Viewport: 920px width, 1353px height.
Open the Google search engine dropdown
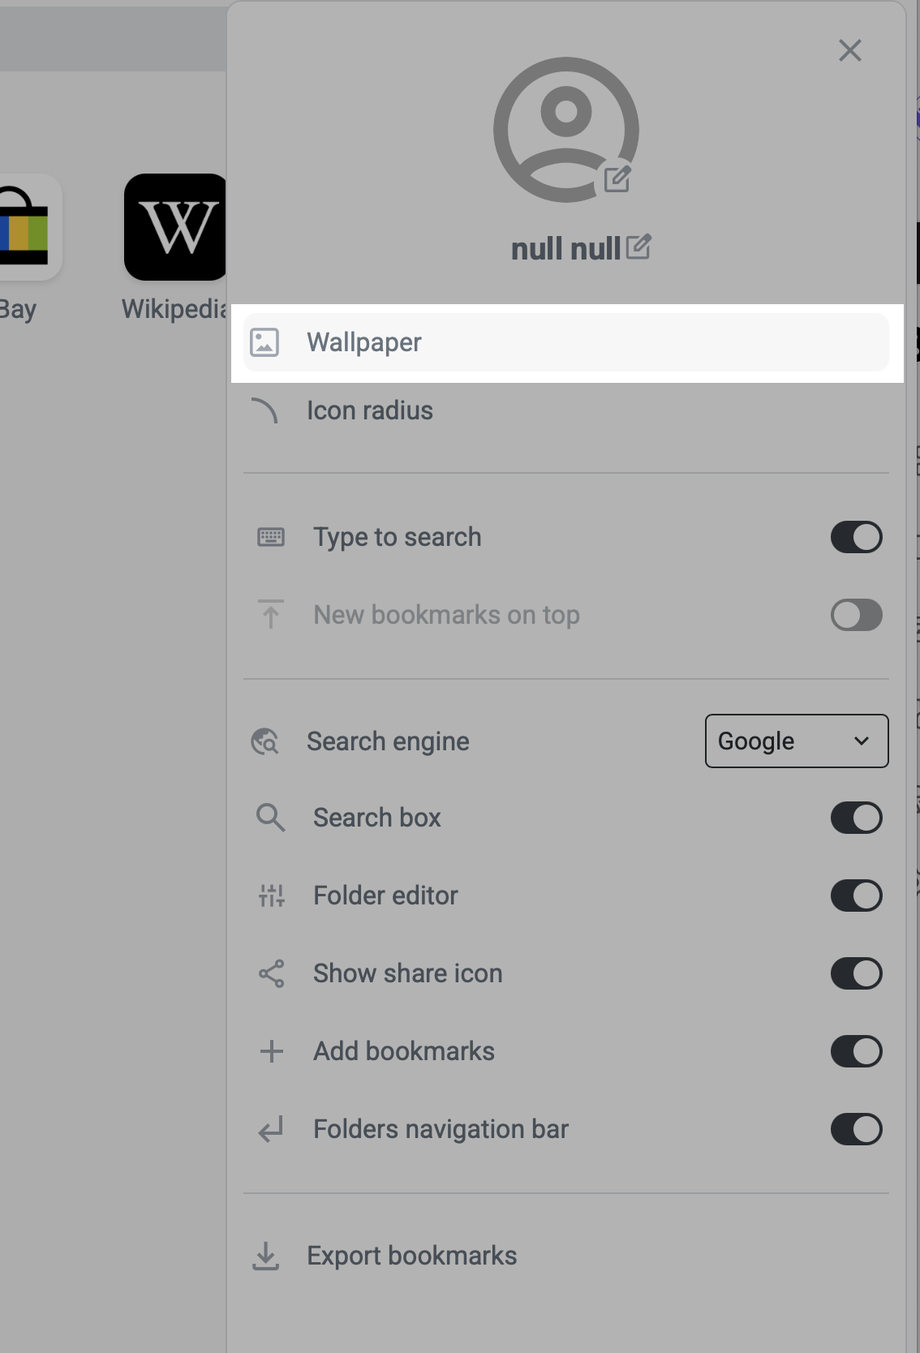click(x=796, y=741)
